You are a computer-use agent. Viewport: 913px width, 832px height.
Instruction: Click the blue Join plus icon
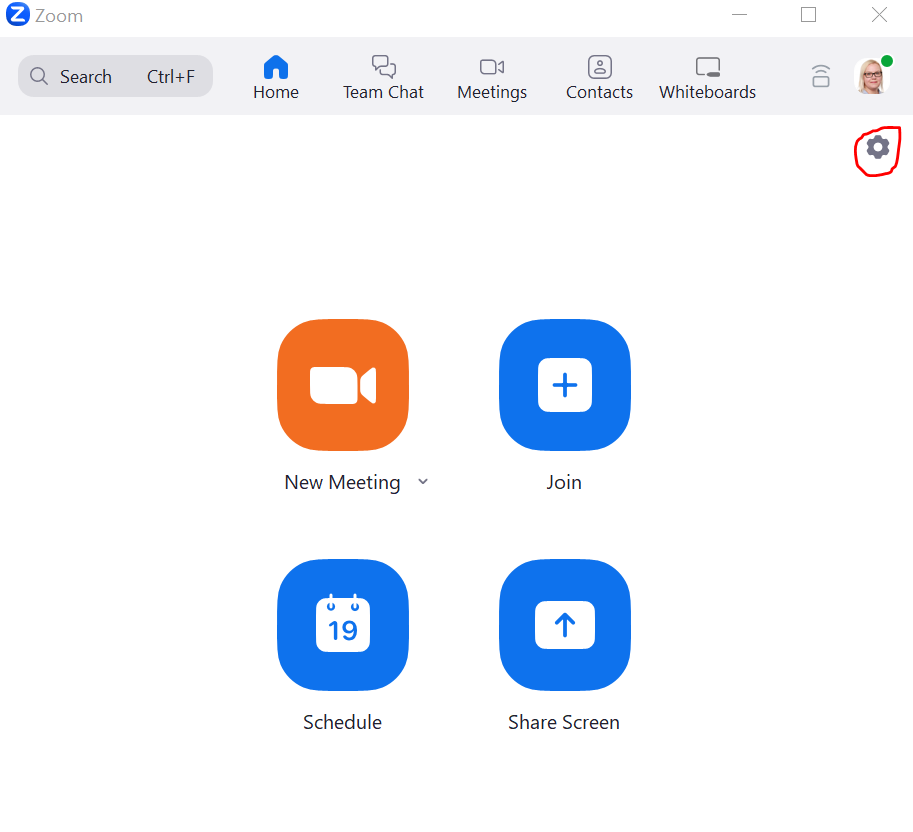coord(564,385)
